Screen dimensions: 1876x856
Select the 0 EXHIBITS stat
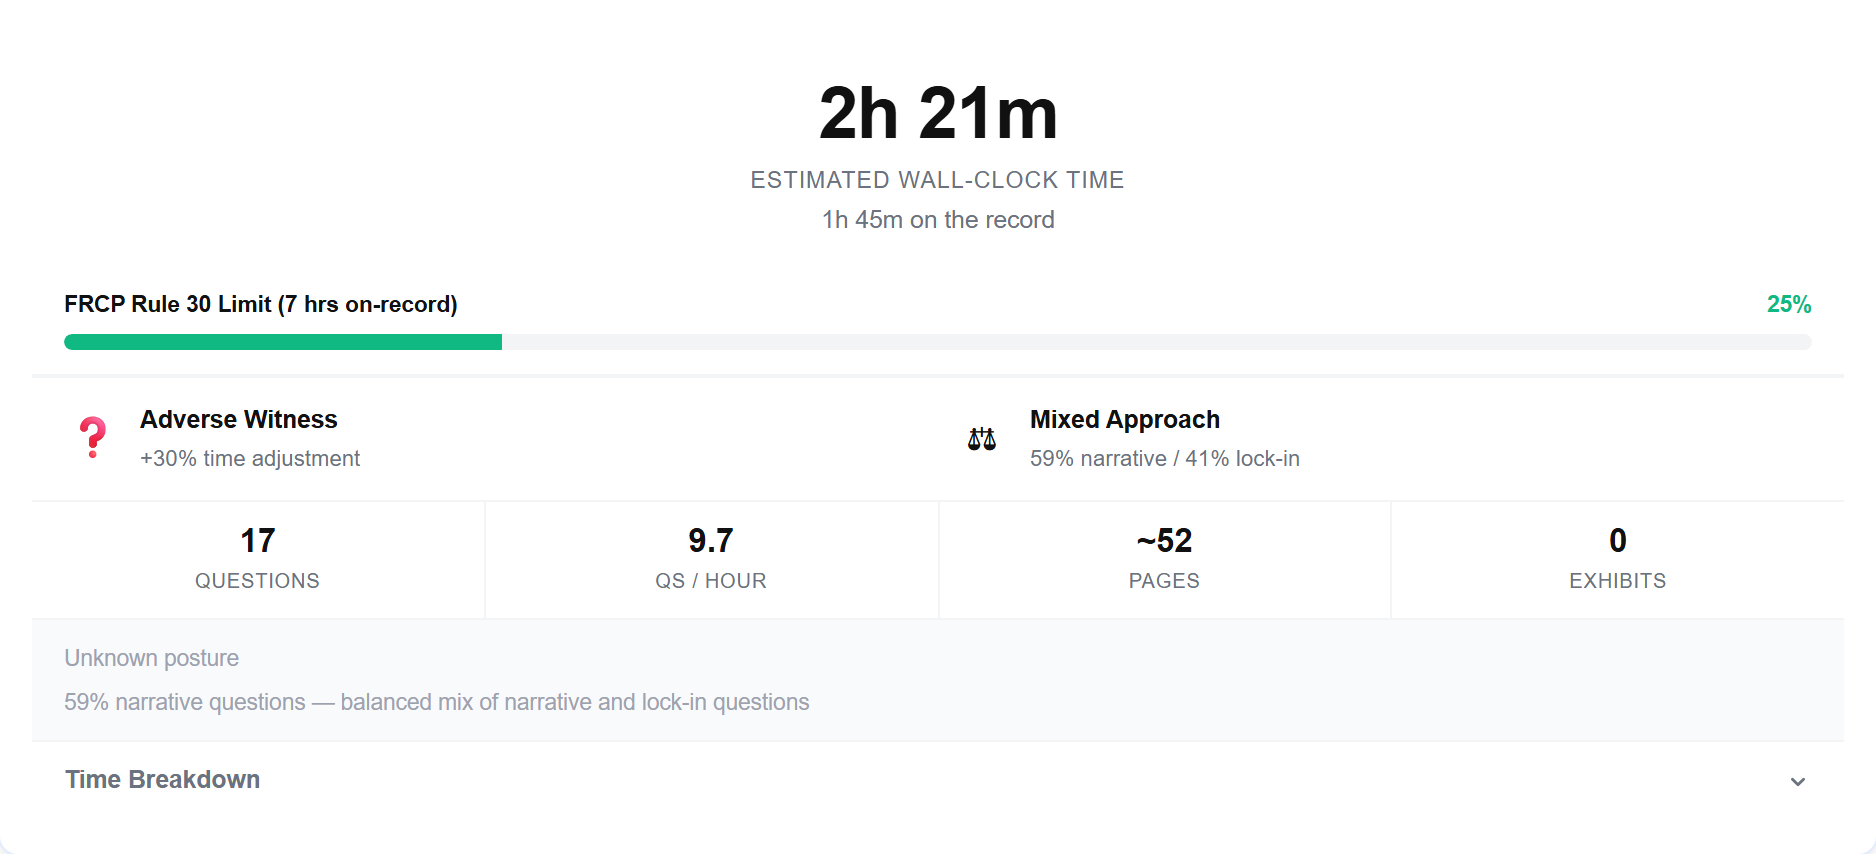[x=1617, y=557]
